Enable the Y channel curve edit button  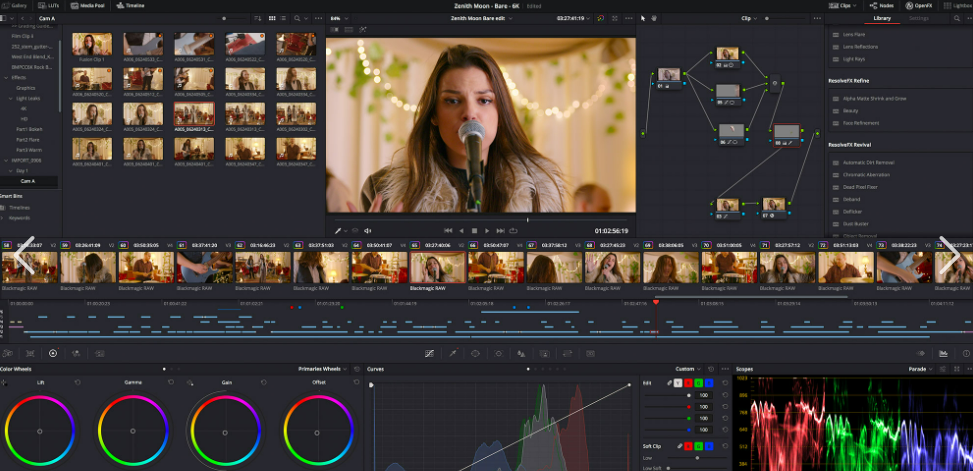pyautogui.click(x=678, y=383)
